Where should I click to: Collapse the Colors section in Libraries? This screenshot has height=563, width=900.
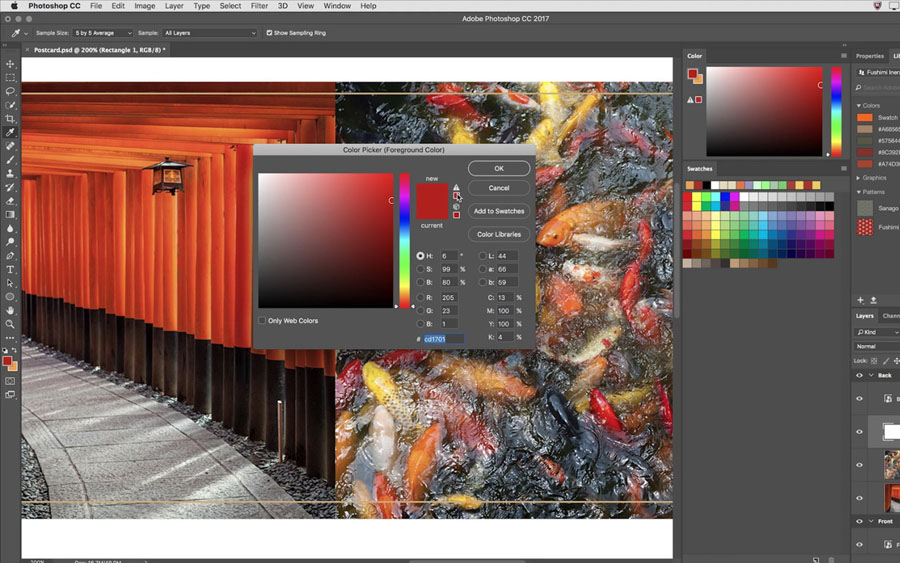tap(859, 106)
